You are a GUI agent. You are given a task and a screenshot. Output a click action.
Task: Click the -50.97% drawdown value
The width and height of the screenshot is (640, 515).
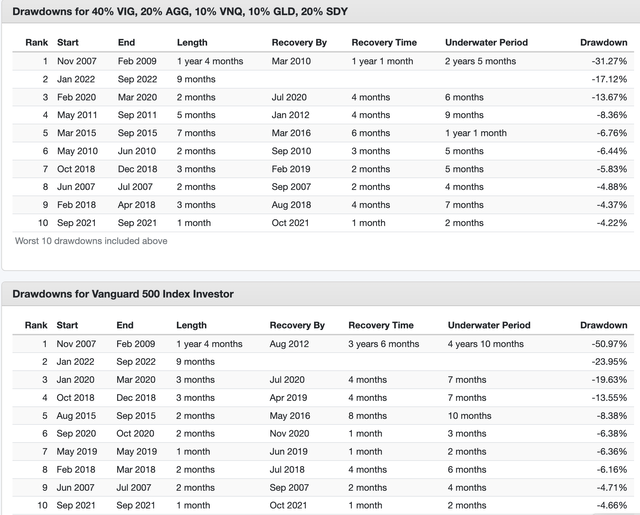[x=609, y=344]
